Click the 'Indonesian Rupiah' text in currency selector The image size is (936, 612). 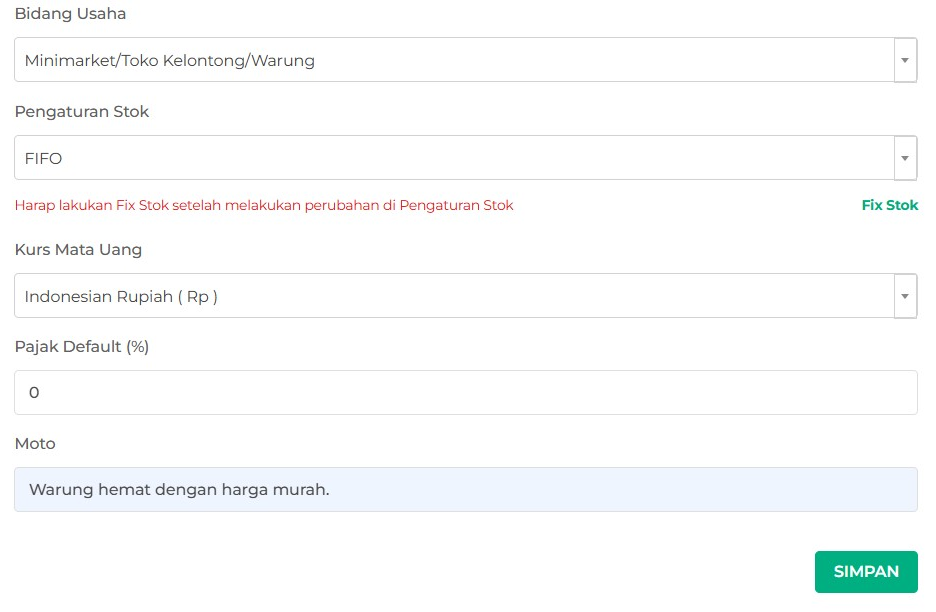[x=97, y=296]
